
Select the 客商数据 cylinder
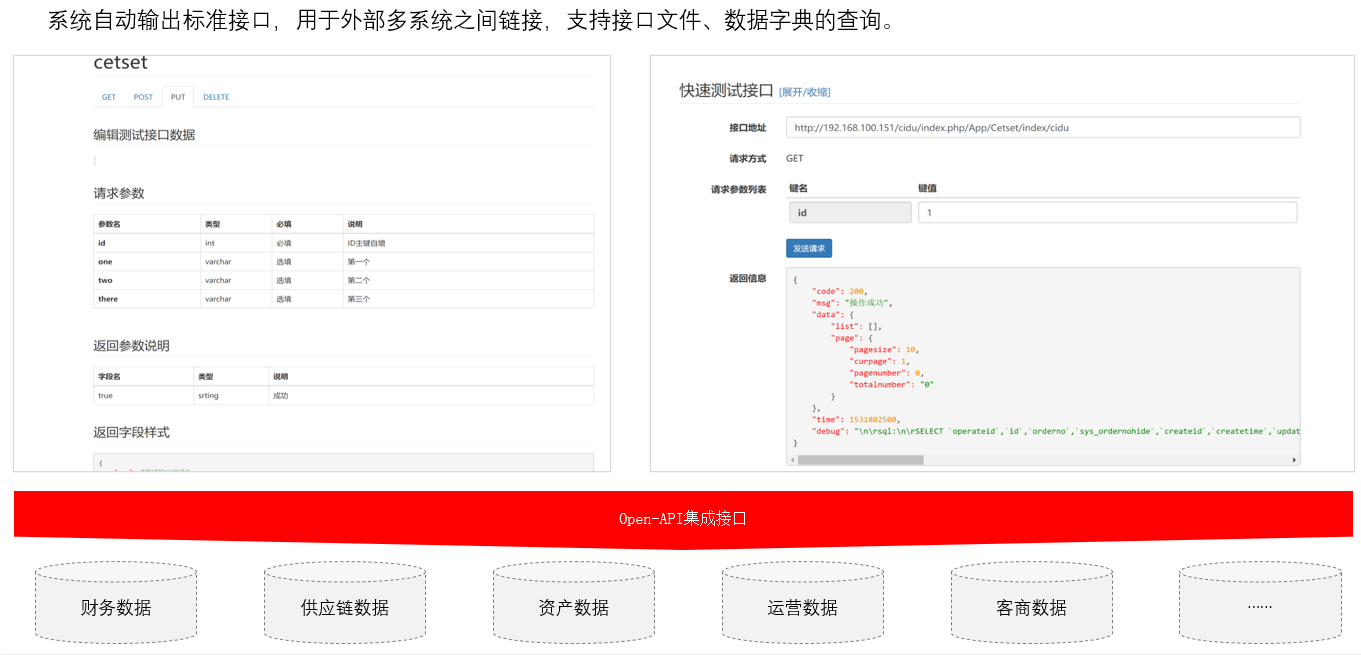(1032, 602)
